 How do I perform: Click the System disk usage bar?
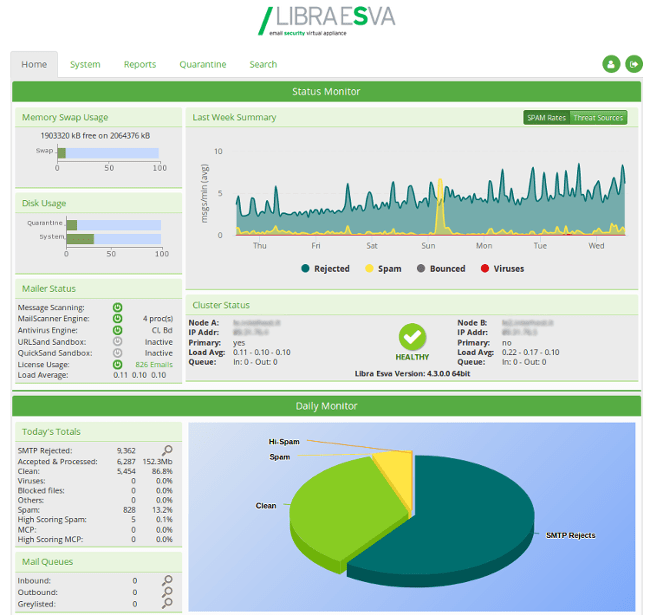[x=114, y=239]
